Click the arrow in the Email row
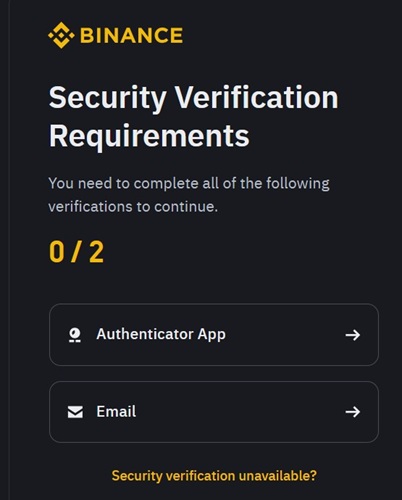 [x=353, y=412]
